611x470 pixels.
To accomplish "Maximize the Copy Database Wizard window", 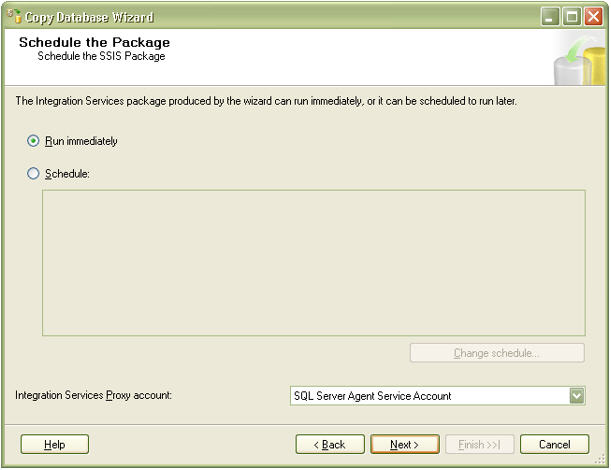I will tap(572, 17).
